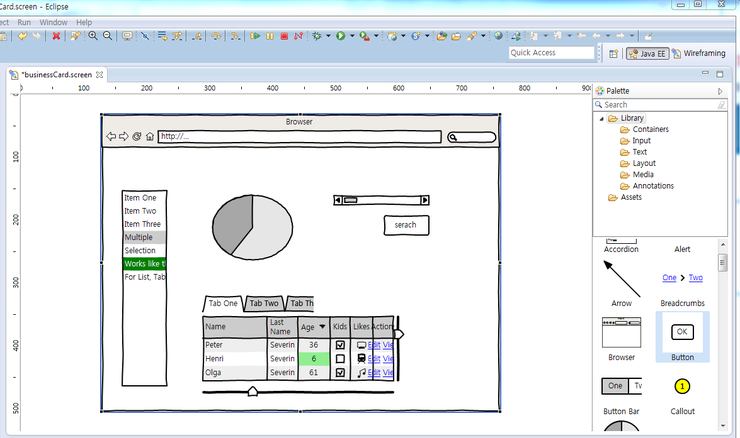Image resolution: width=740 pixels, height=438 pixels.
Task: Select the Arrow palette item
Action: (622, 284)
